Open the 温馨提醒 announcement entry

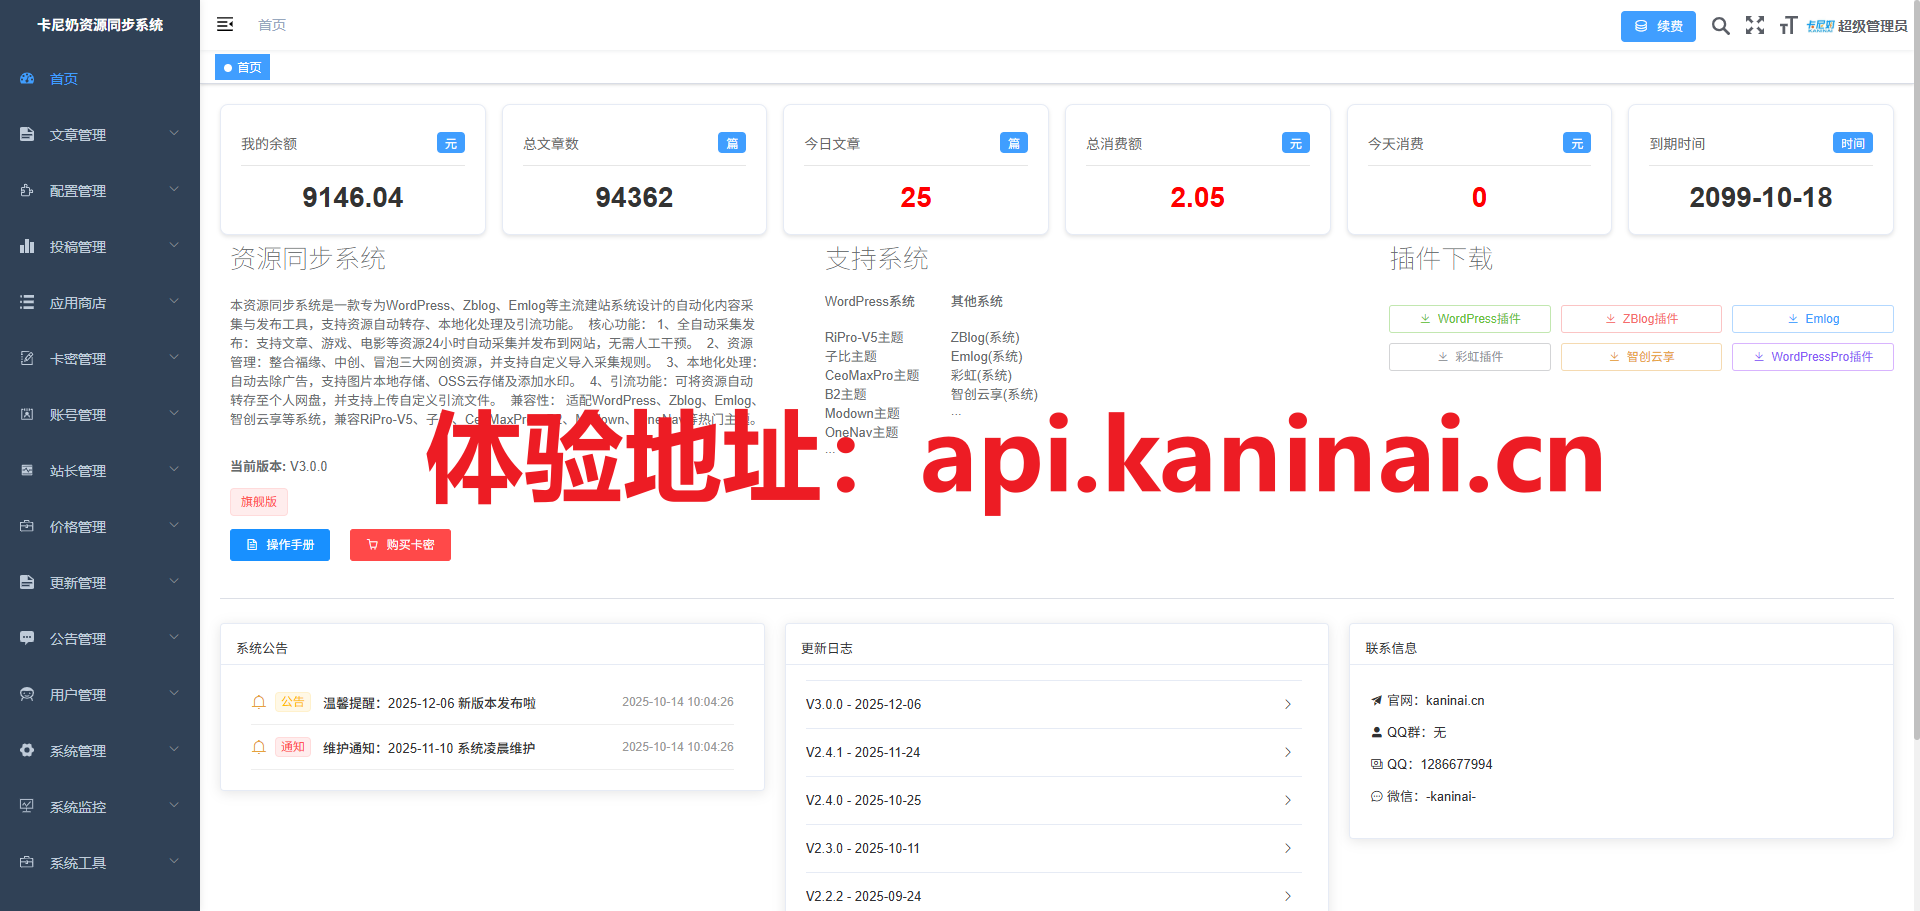pyautogui.click(x=429, y=703)
